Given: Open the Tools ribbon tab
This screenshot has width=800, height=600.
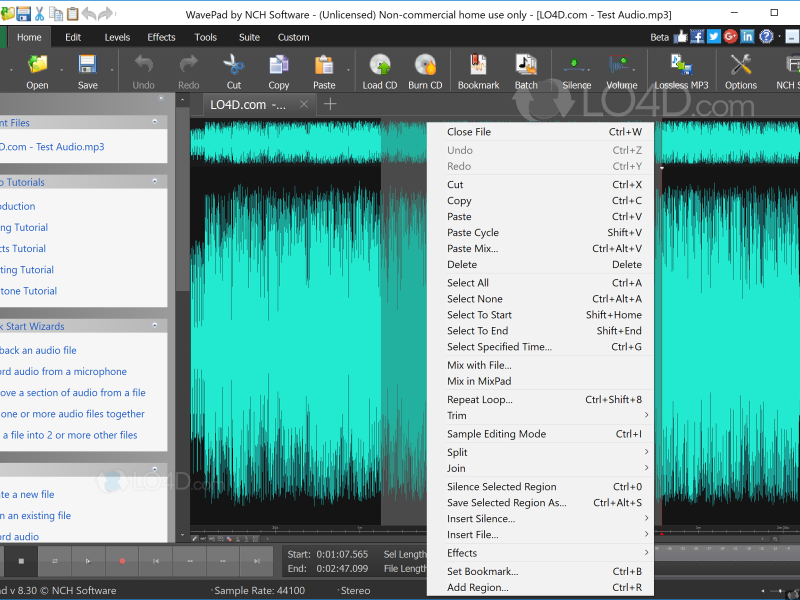Looking at the screenshot, I should (x=206, y=37).
